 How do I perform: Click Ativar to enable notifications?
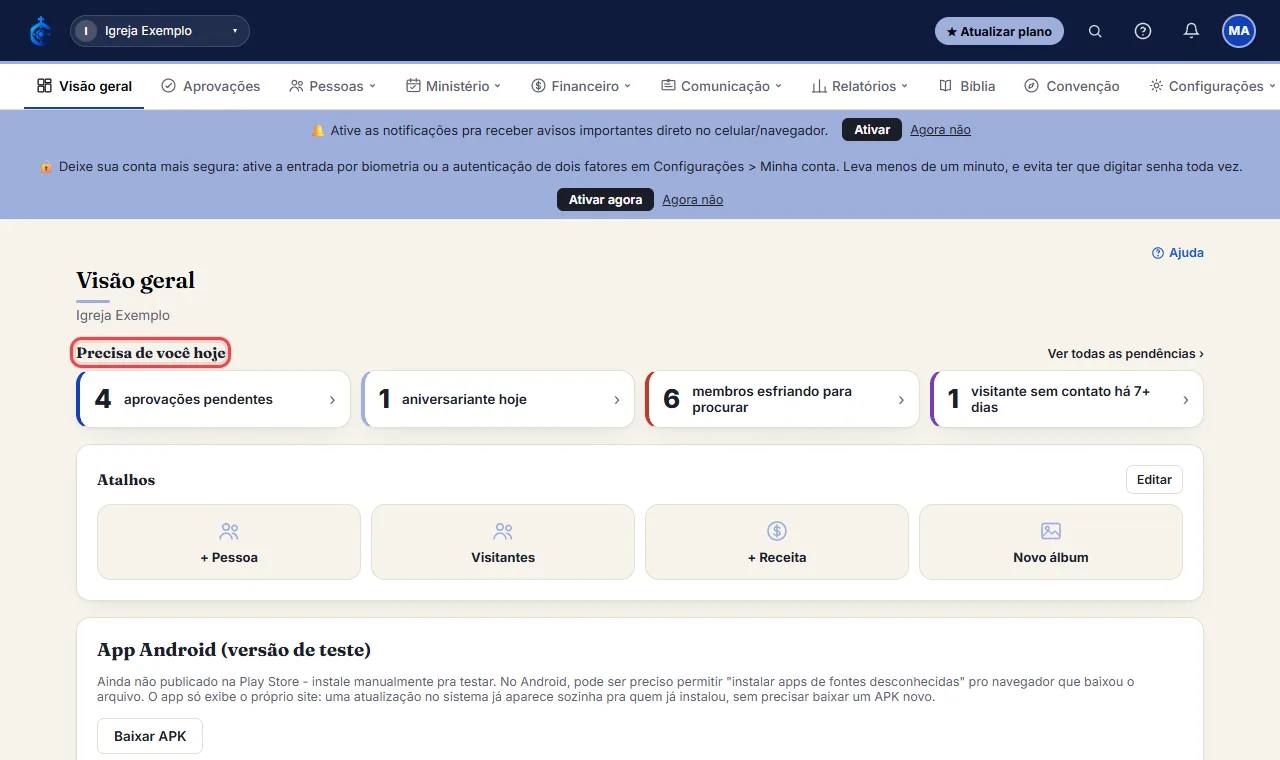tap(872, 130)
